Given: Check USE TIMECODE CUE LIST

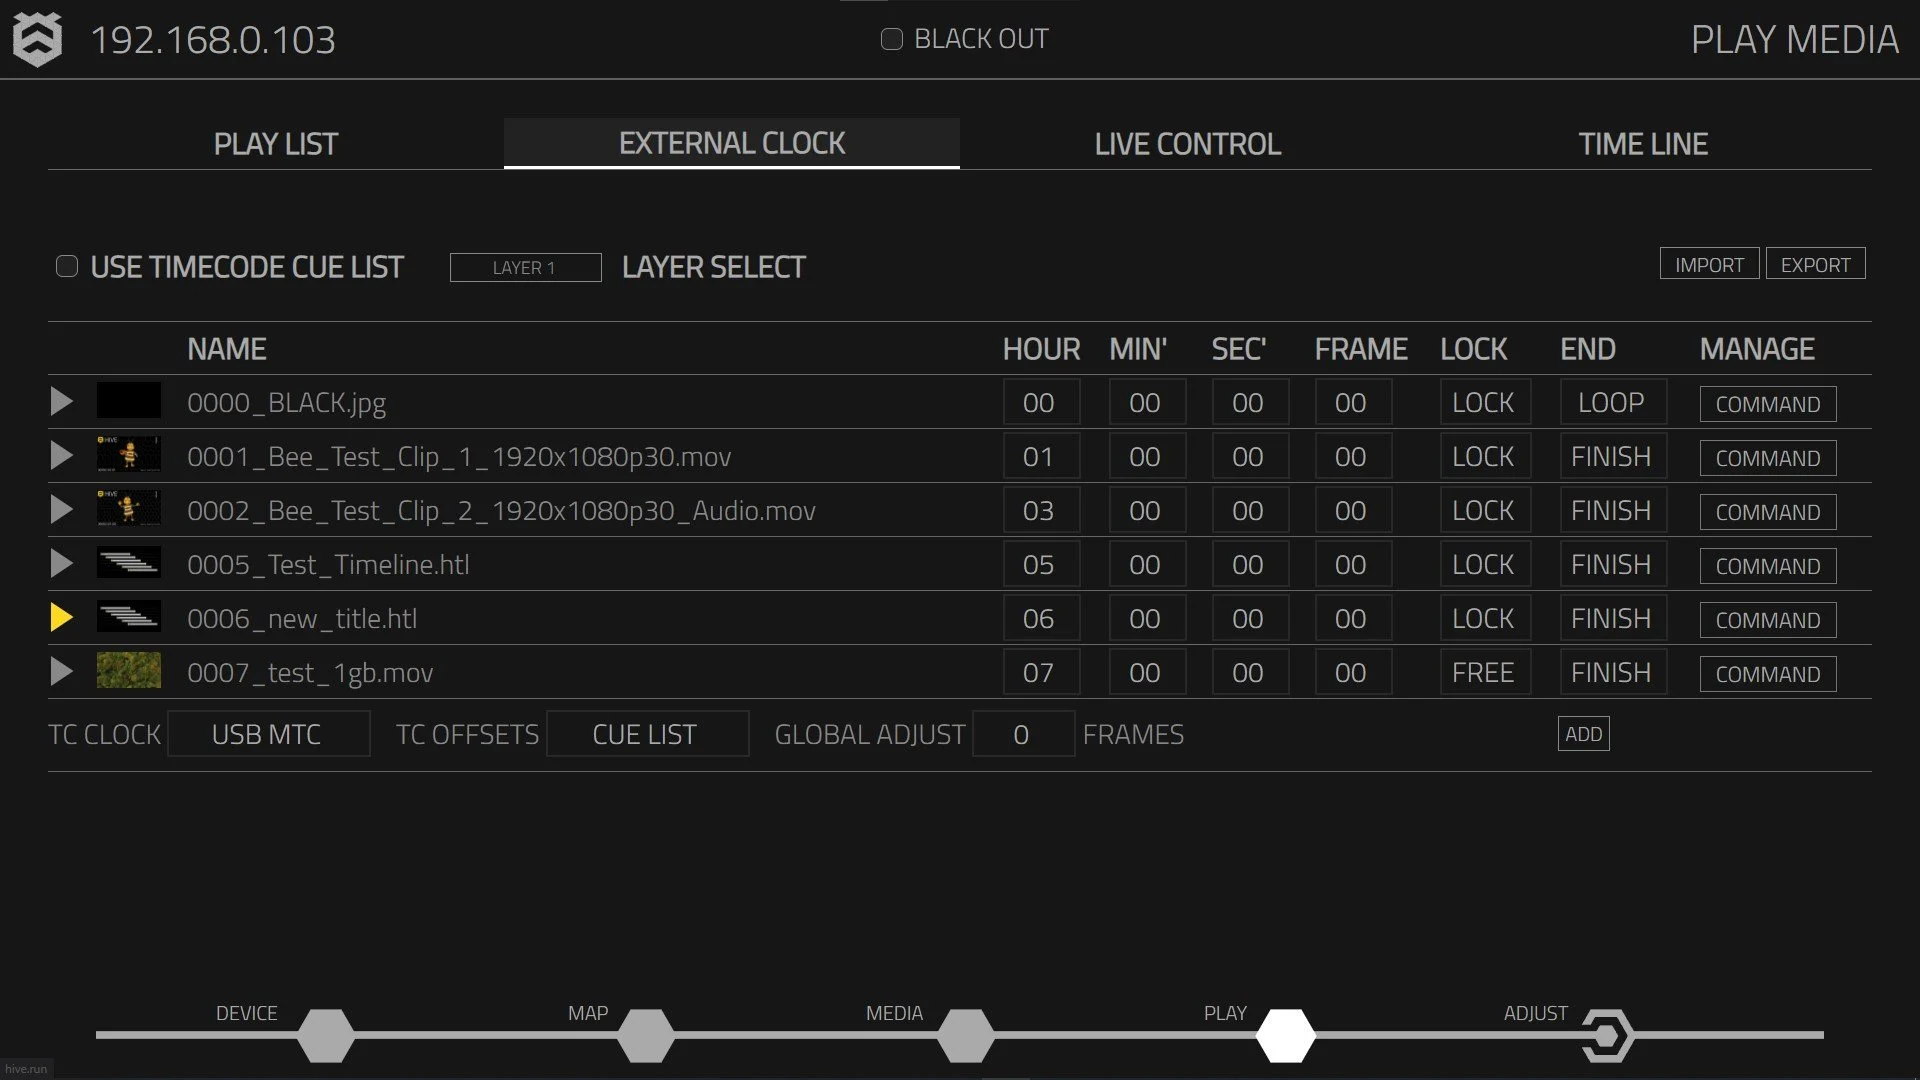Looking at the screenshot, I should (x=67, y=266).
